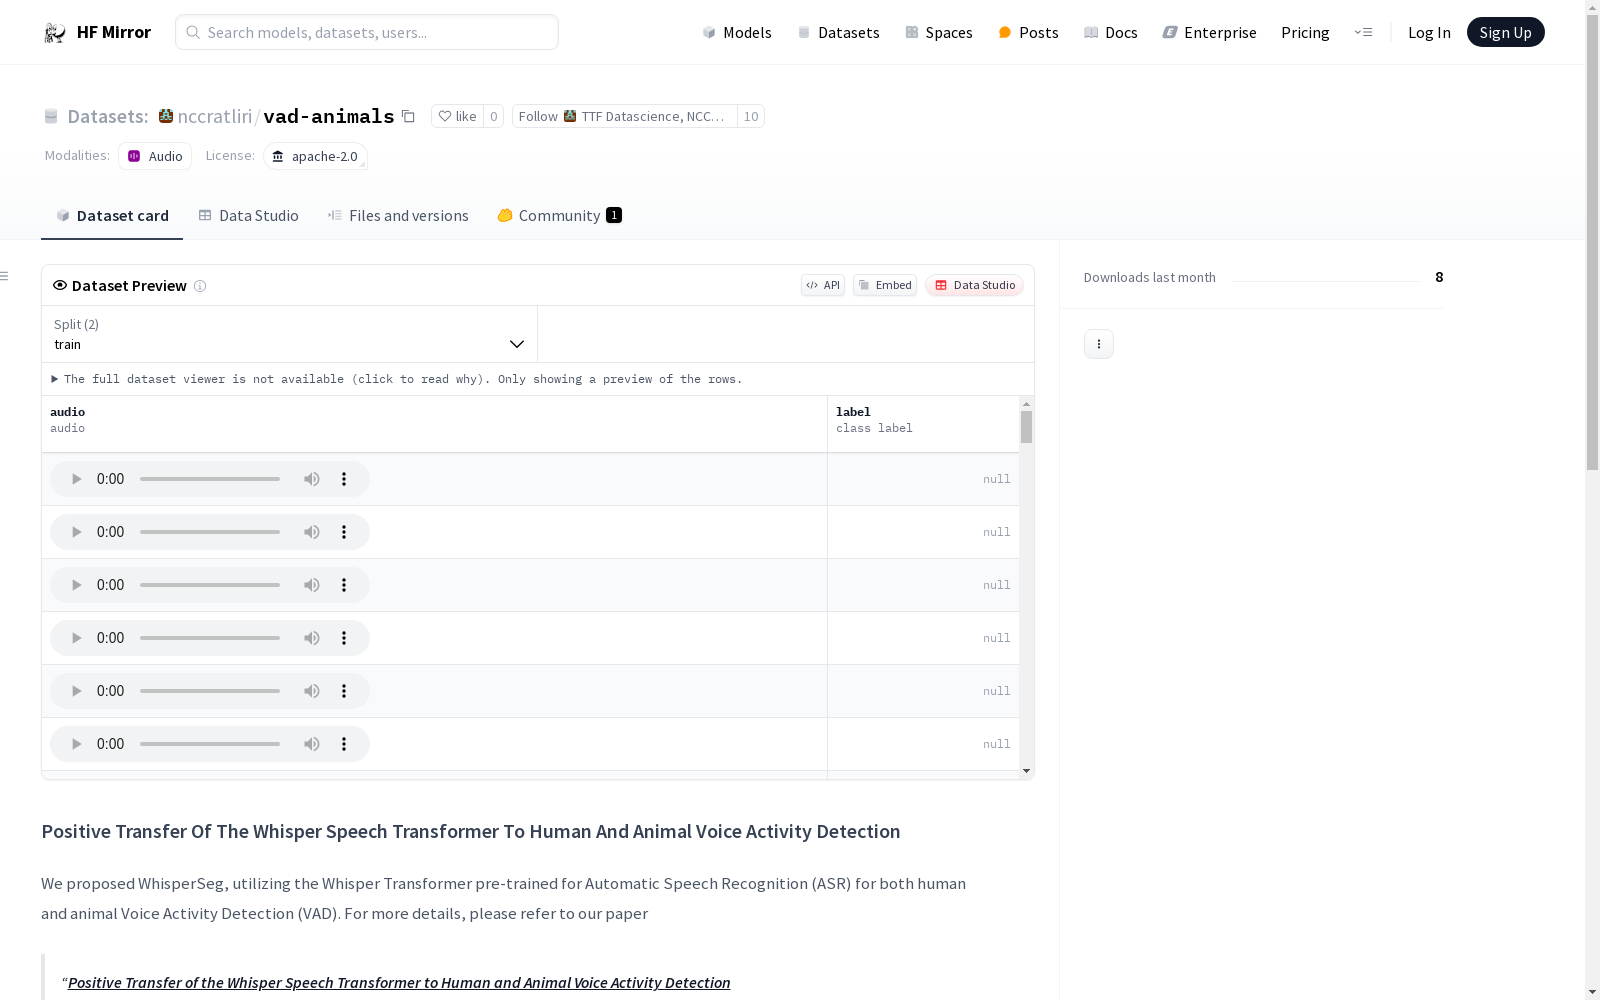
Task: Play the sixth audio row
Action: pyautogui.click(x=76, y=744)
